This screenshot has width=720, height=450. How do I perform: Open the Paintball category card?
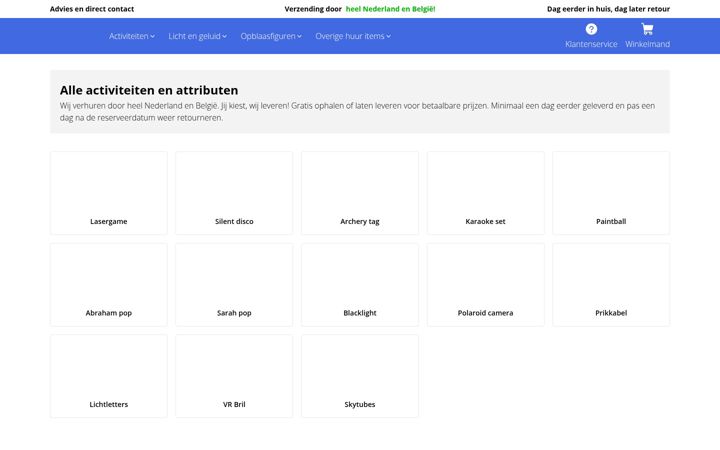click(611, 193)
